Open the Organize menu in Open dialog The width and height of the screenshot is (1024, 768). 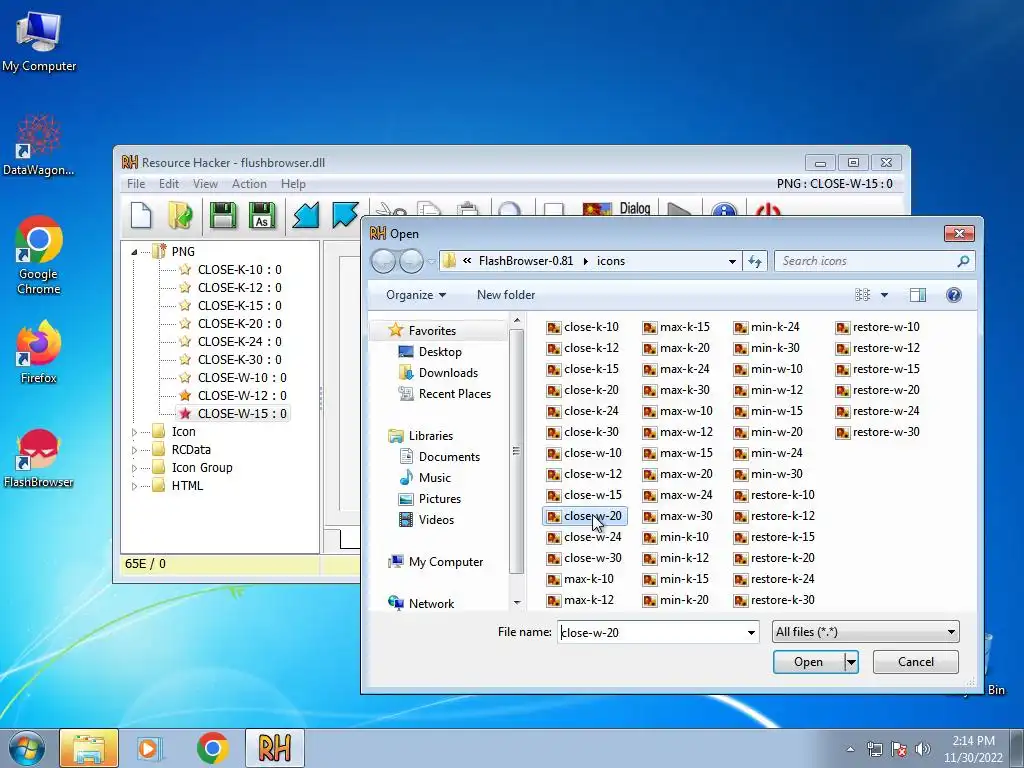coord(416,295)
